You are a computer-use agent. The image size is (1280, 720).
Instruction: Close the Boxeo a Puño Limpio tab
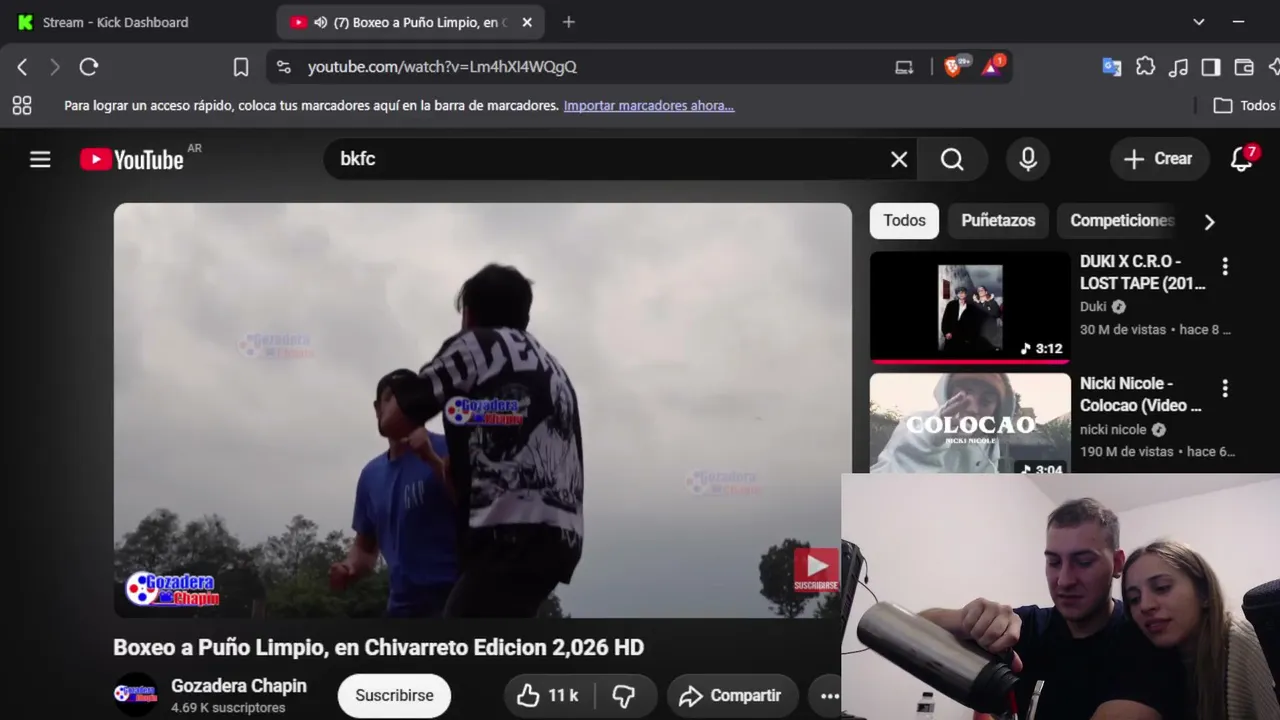pos(527,22)
